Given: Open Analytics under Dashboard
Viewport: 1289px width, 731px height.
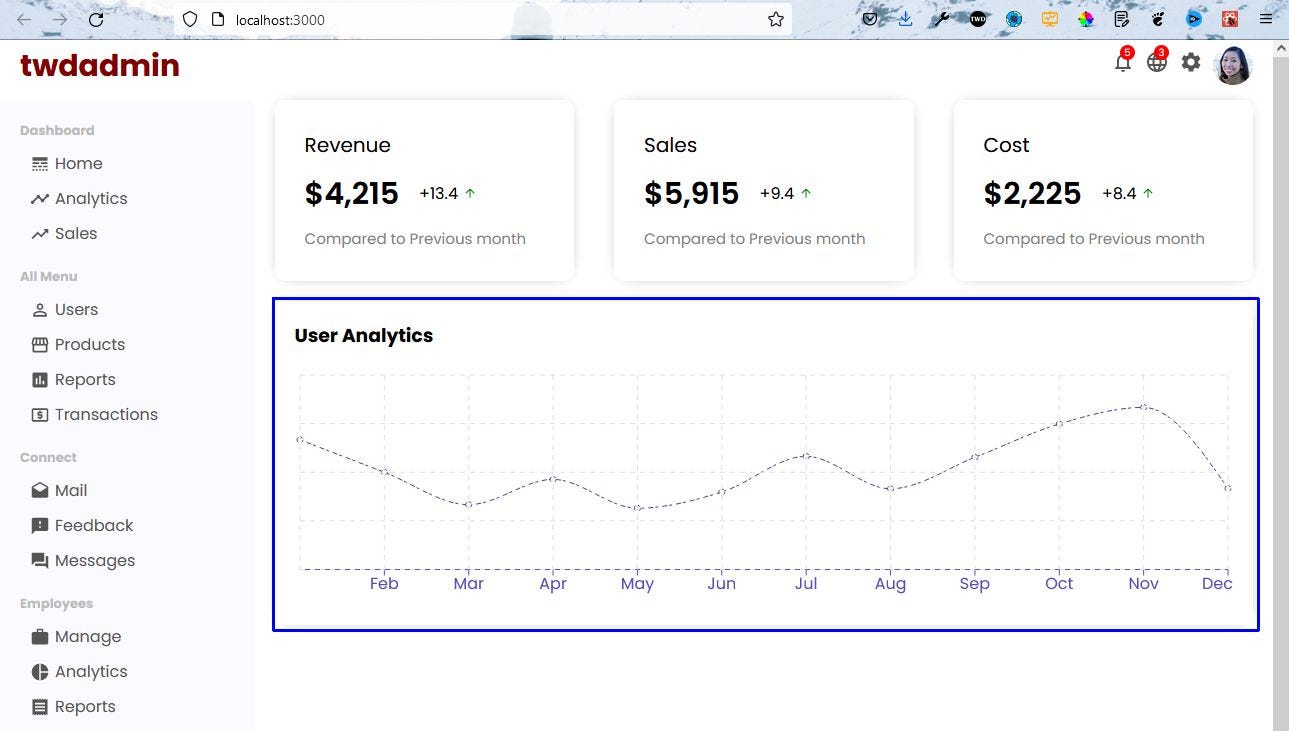Looking at the screenshot, I should click(91, 199).
